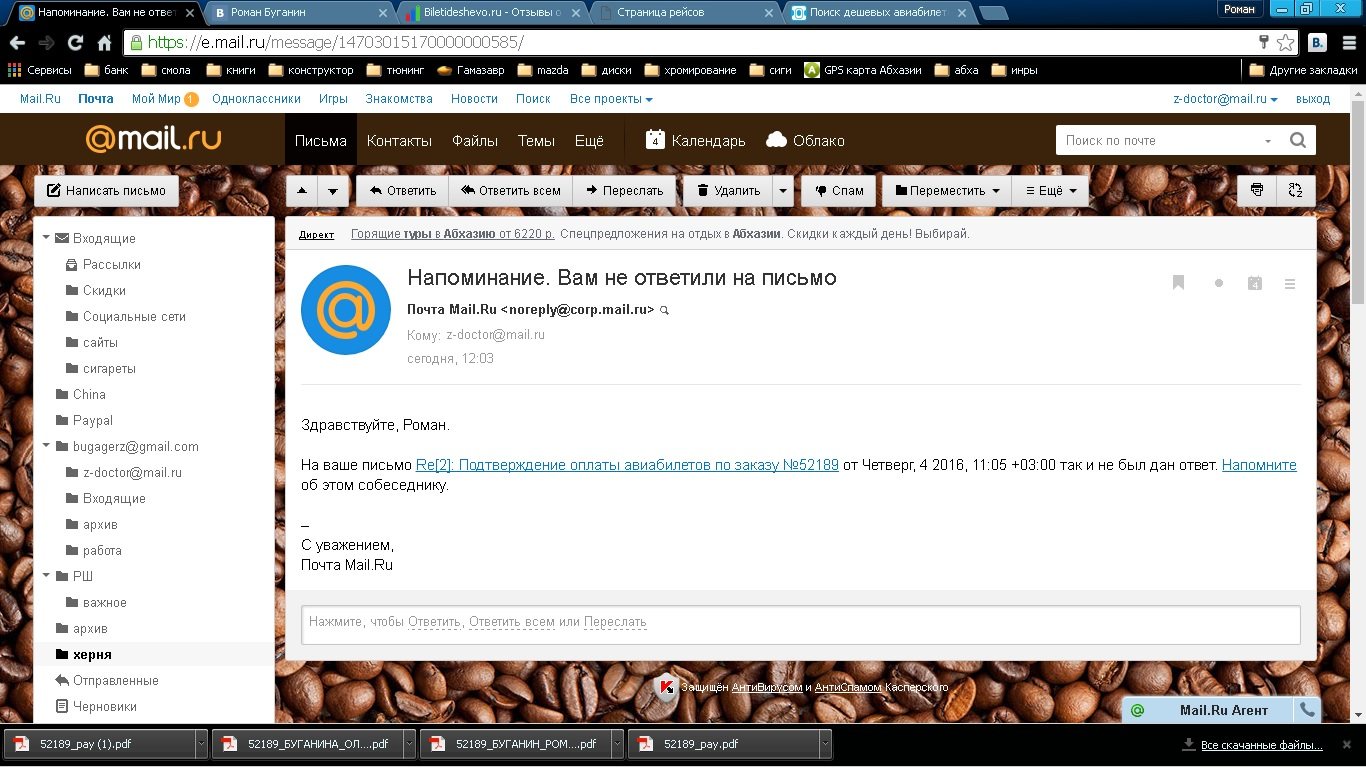Screen dimensions: 1366x768
Task: Open Ещё header menu
Action: pos(589,140)
